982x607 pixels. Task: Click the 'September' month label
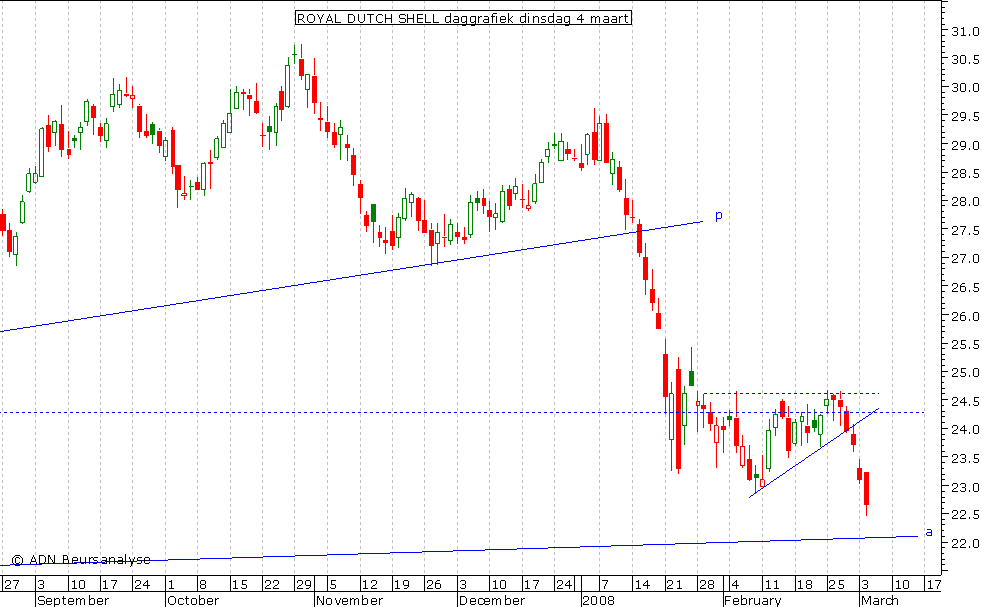coord(73,601)
